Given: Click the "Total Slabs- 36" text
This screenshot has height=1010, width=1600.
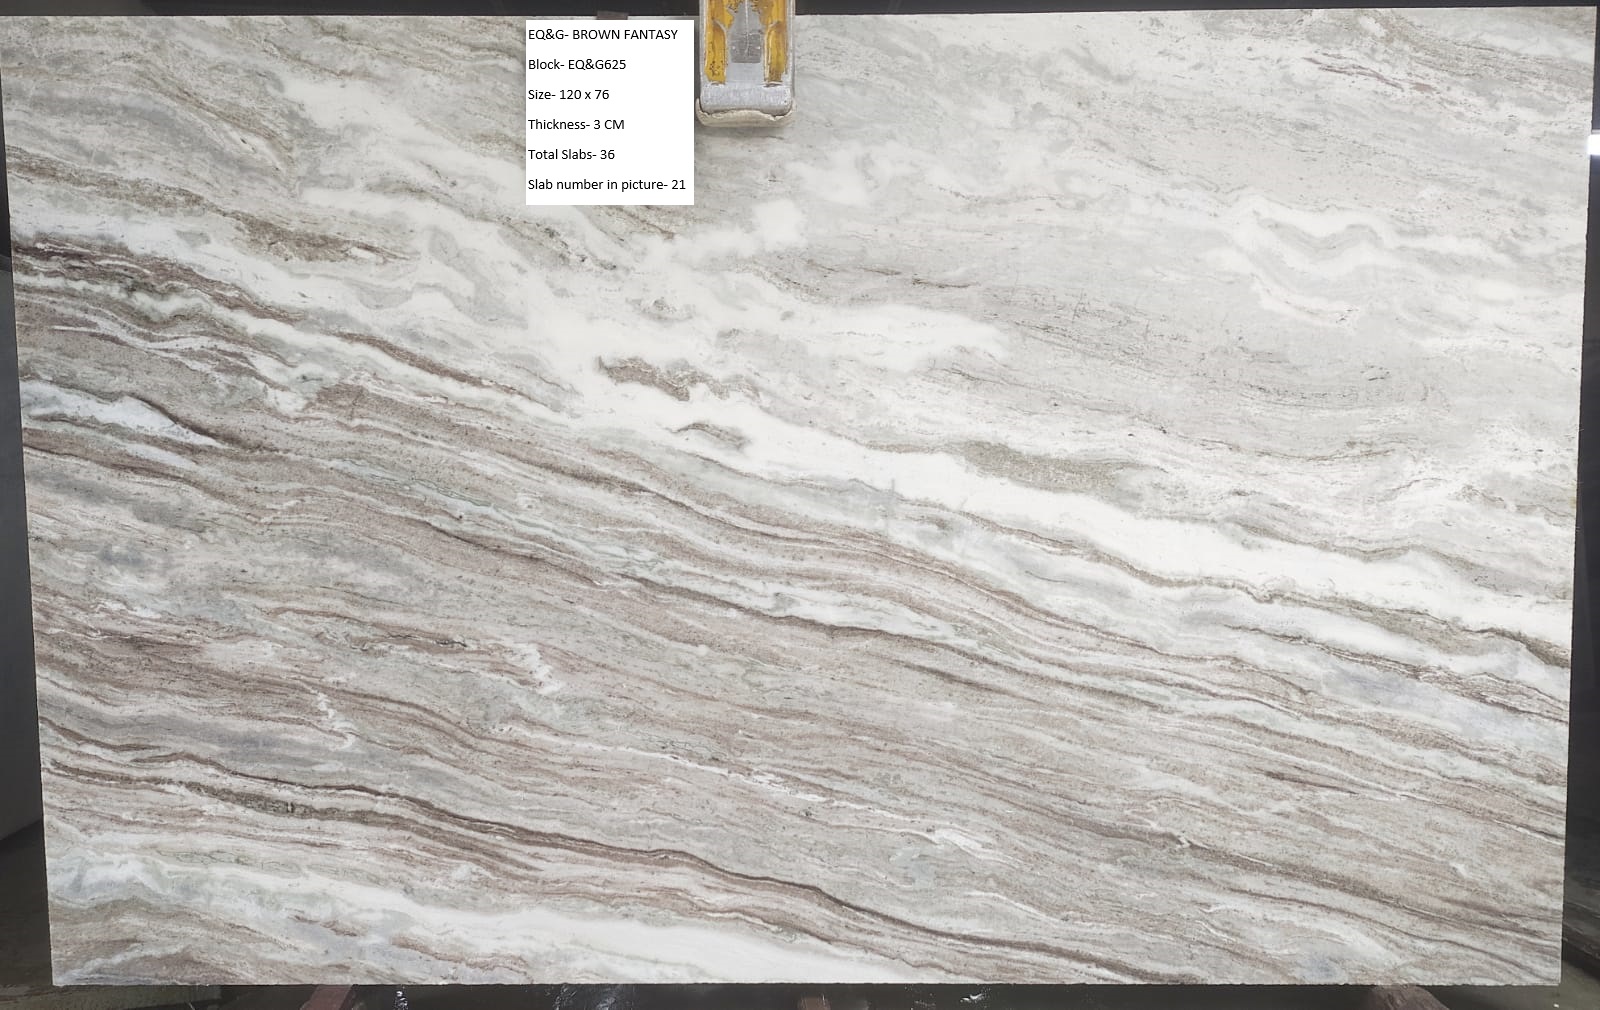Looking at the screenshot, I should click(571, 155).
